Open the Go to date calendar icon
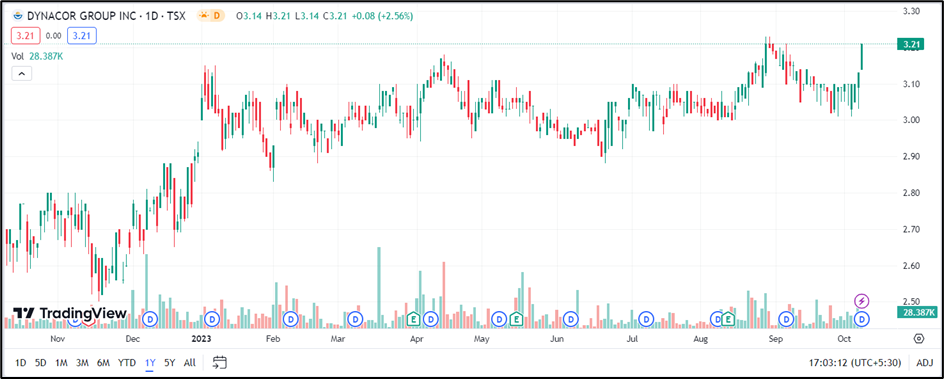 point(220,362)
